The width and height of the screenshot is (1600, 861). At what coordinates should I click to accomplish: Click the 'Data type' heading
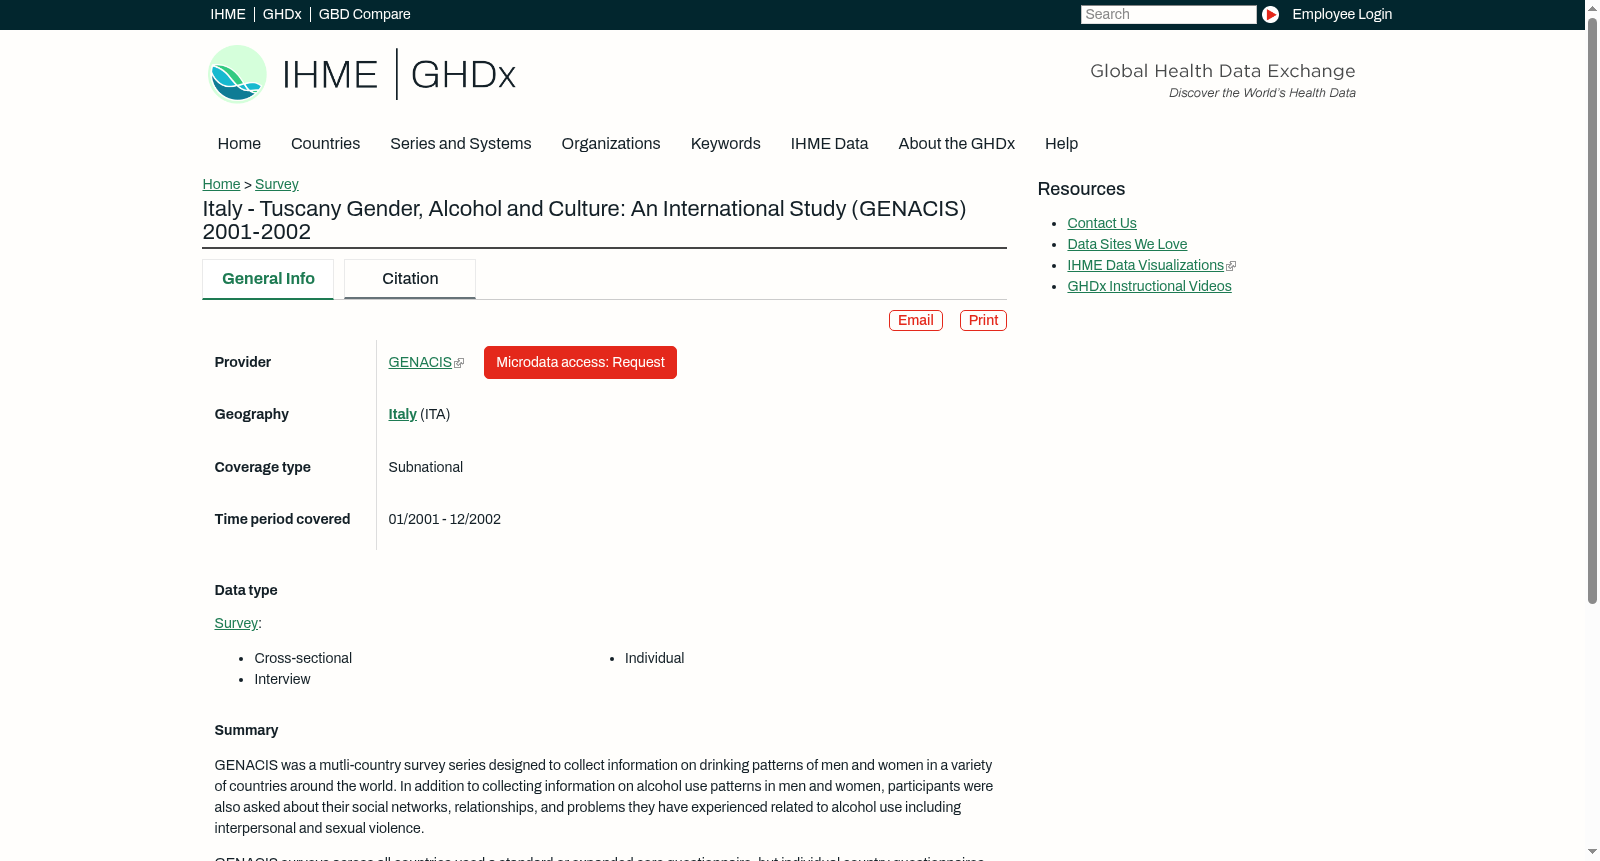point(246,590)
